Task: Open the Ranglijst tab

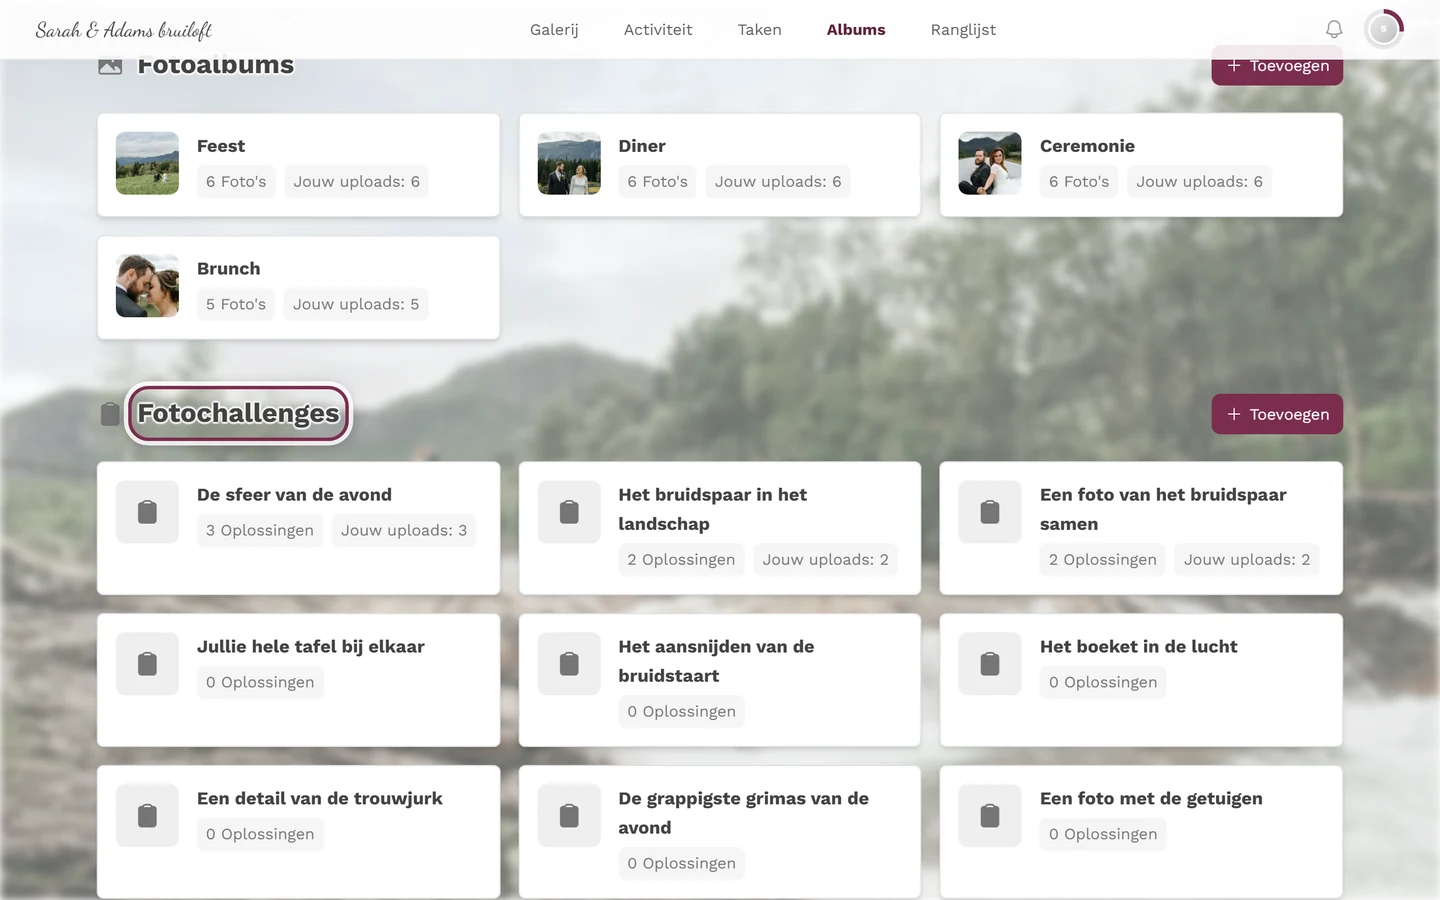Action: (x=963, y=30)
